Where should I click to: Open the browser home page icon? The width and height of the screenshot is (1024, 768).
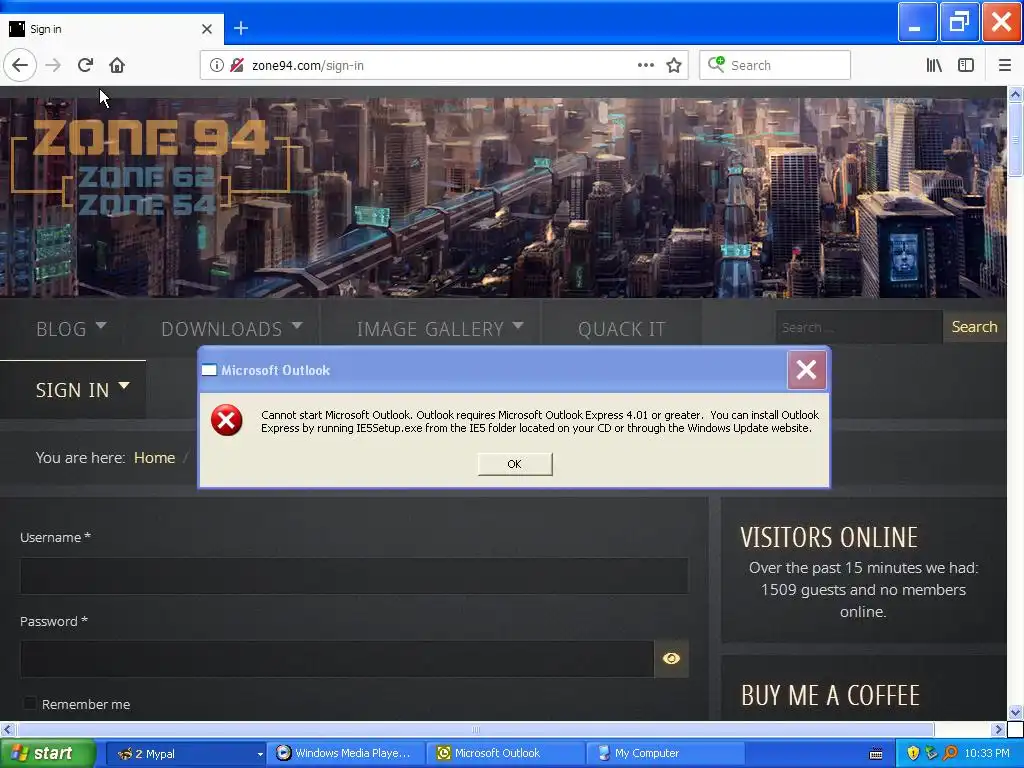click(117, 65)
